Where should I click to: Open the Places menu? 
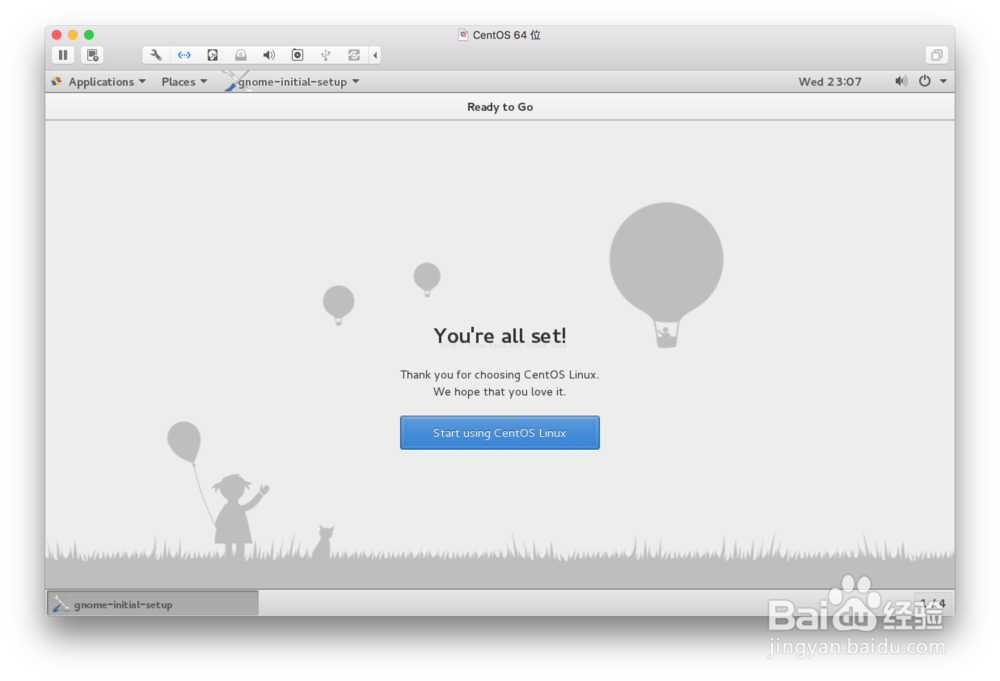click(184, 82)
